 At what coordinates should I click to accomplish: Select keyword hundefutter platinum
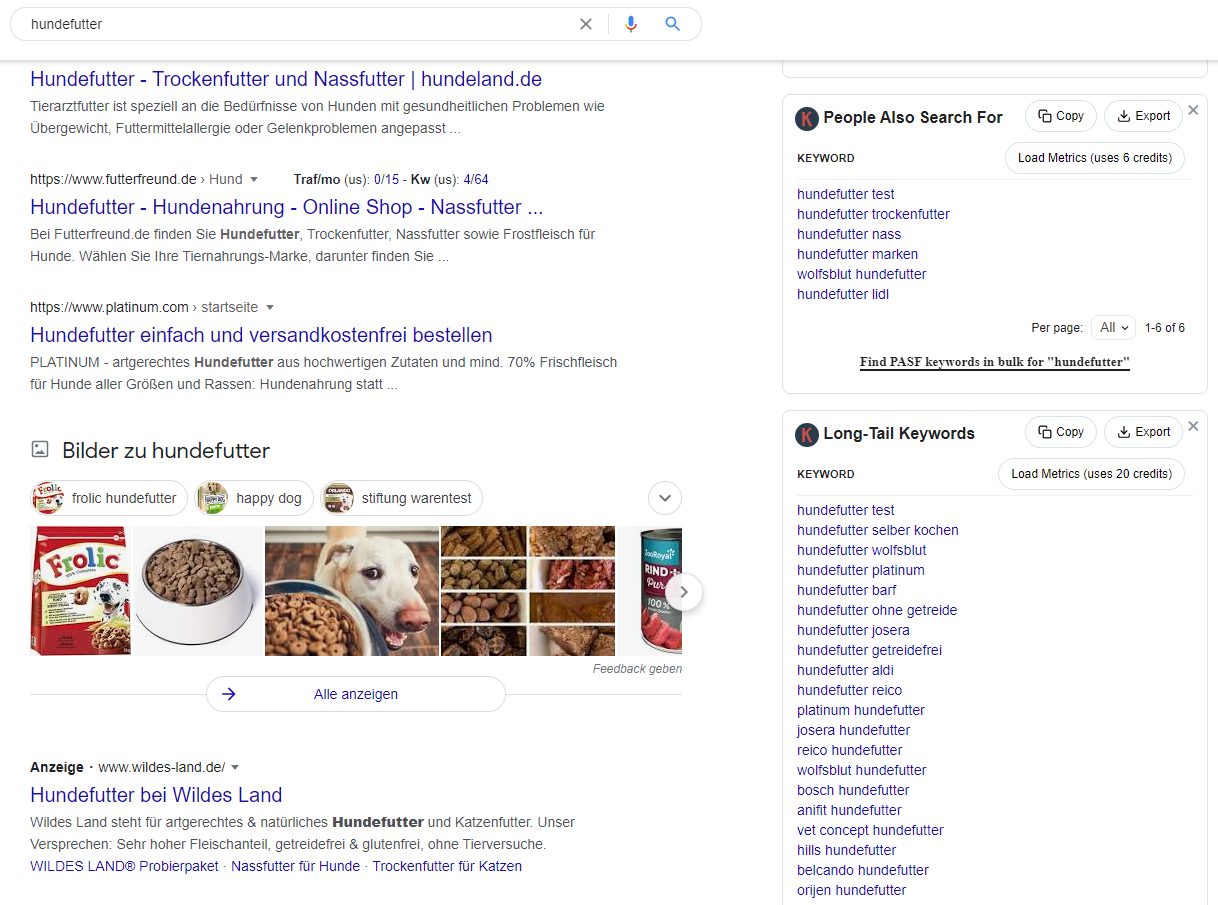coord(861,570)
